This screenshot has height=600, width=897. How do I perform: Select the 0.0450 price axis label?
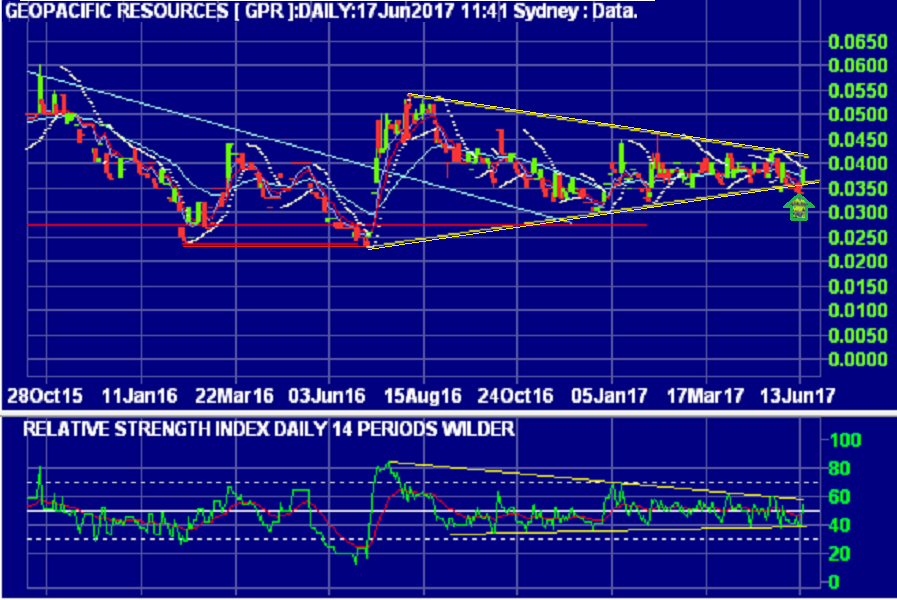(859, 139)
